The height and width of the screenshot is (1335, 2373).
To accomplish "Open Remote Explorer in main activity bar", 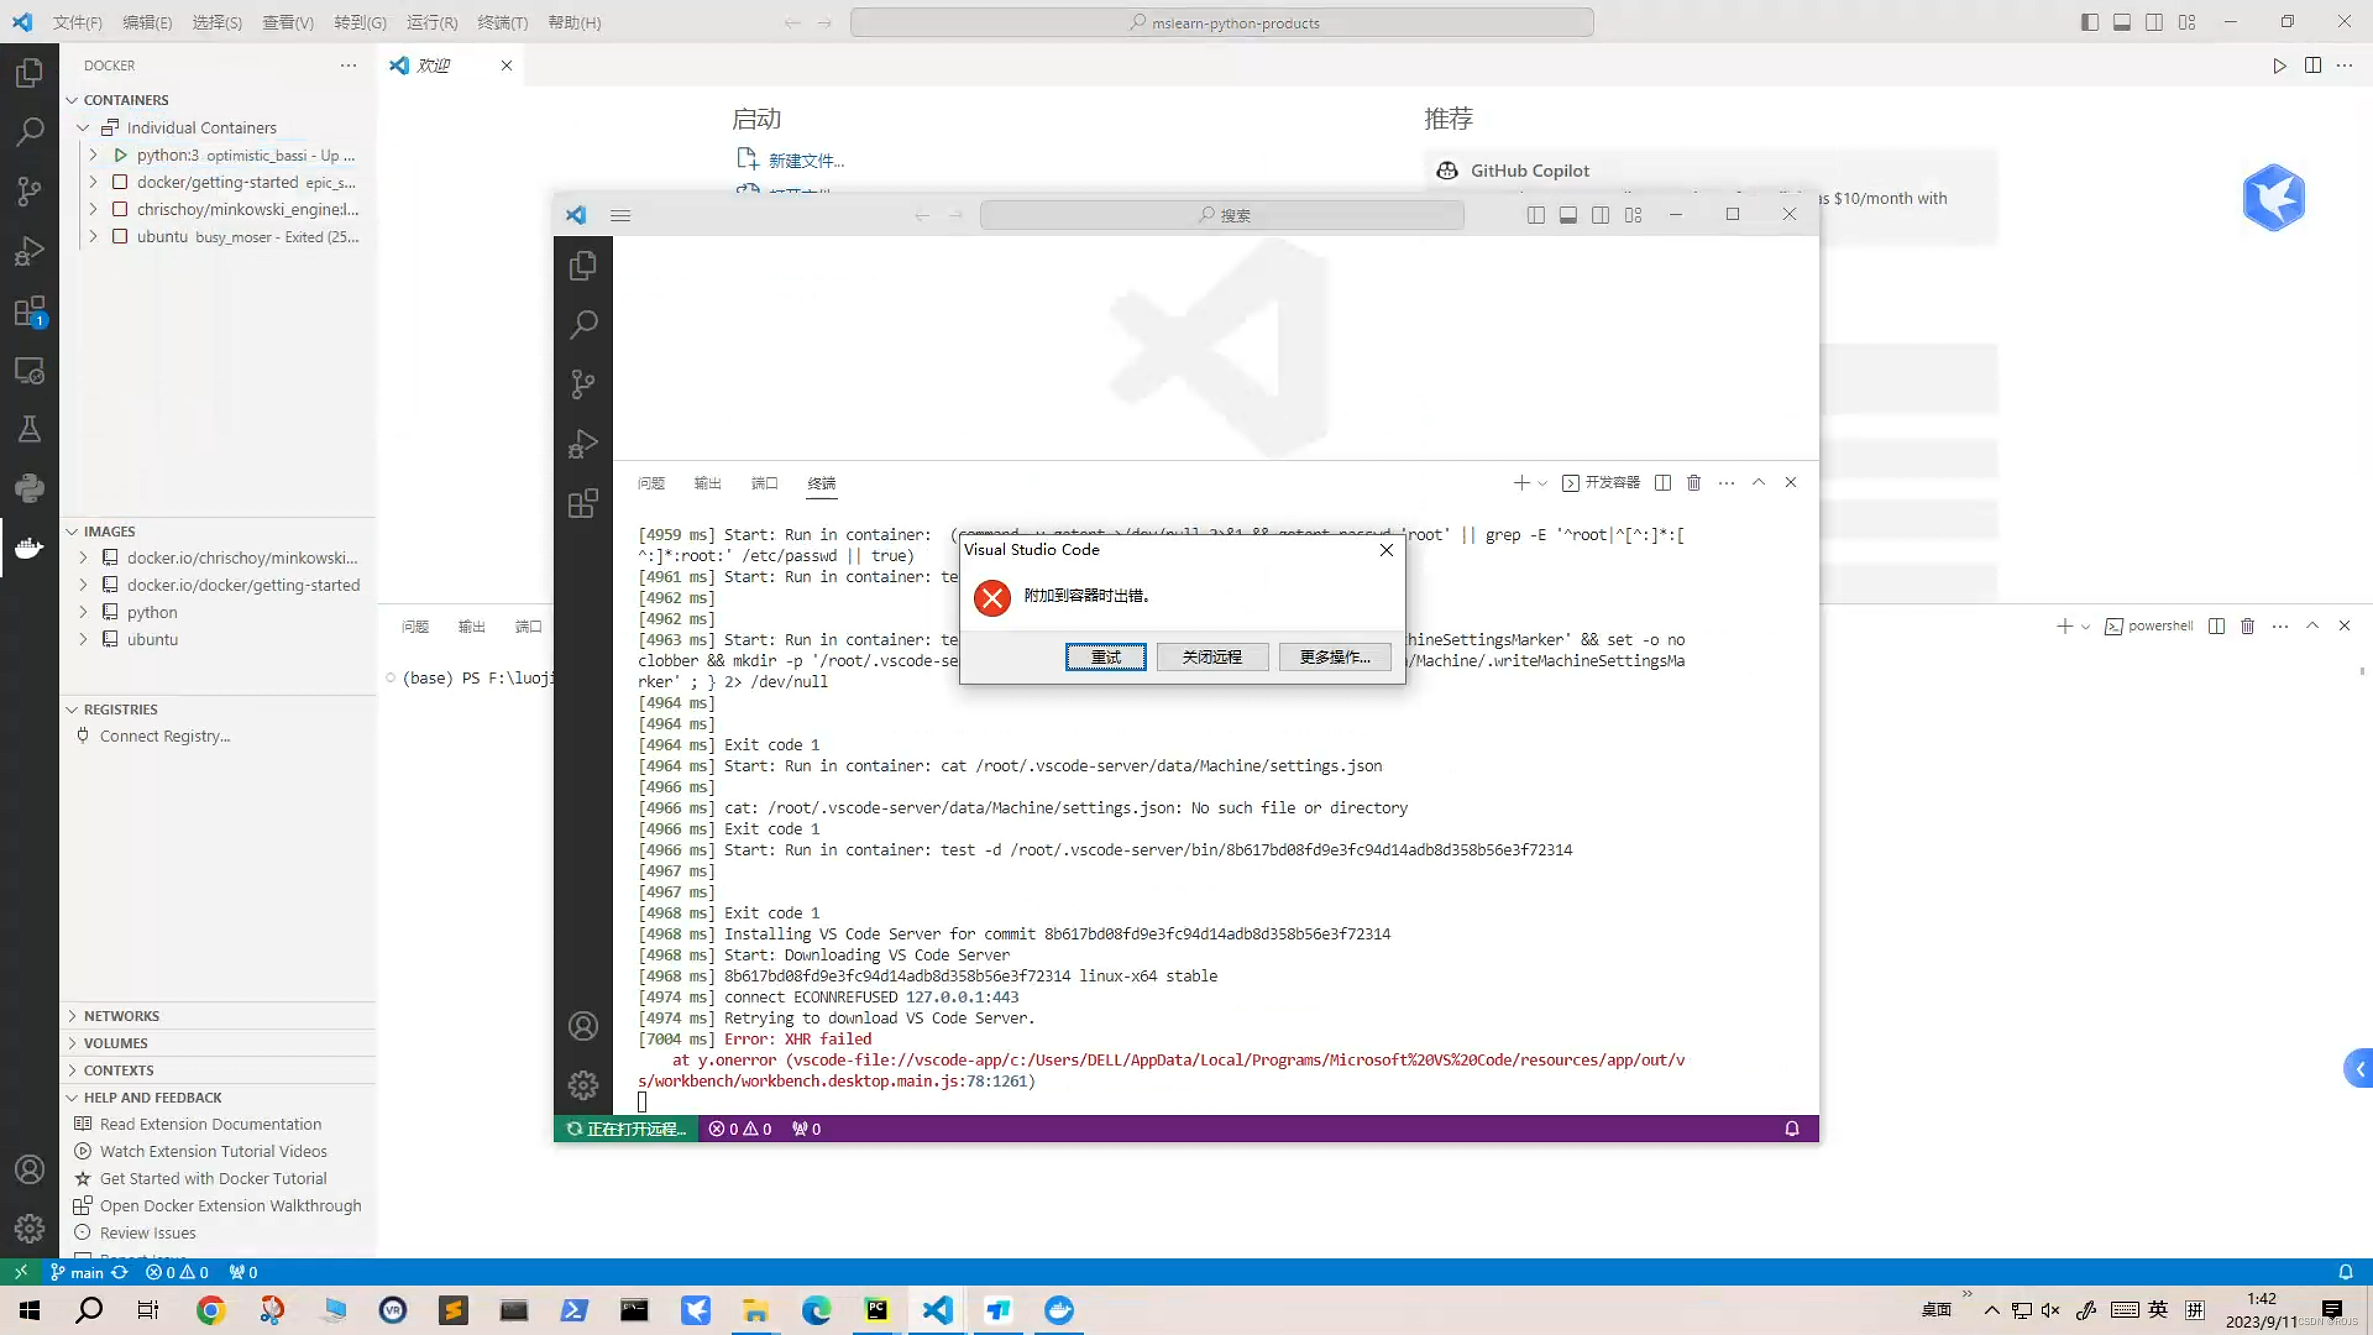I will click(29, 371).
